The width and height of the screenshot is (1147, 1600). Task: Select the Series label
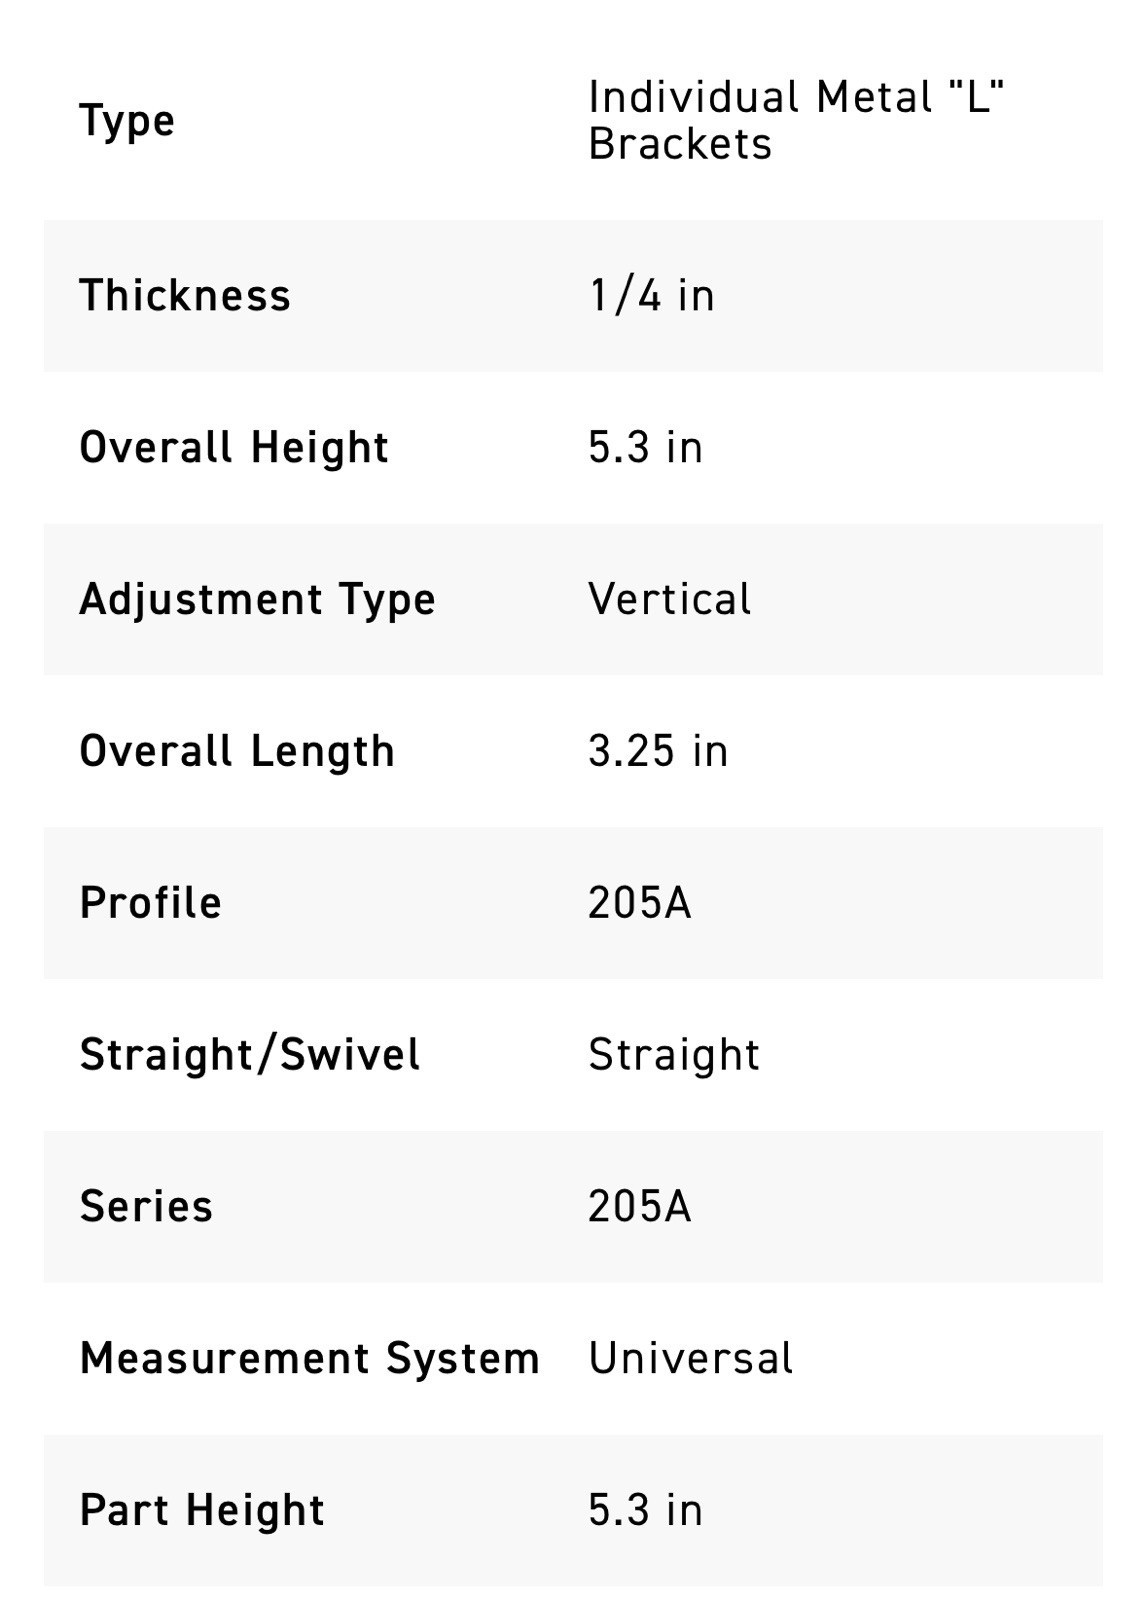147,1207
